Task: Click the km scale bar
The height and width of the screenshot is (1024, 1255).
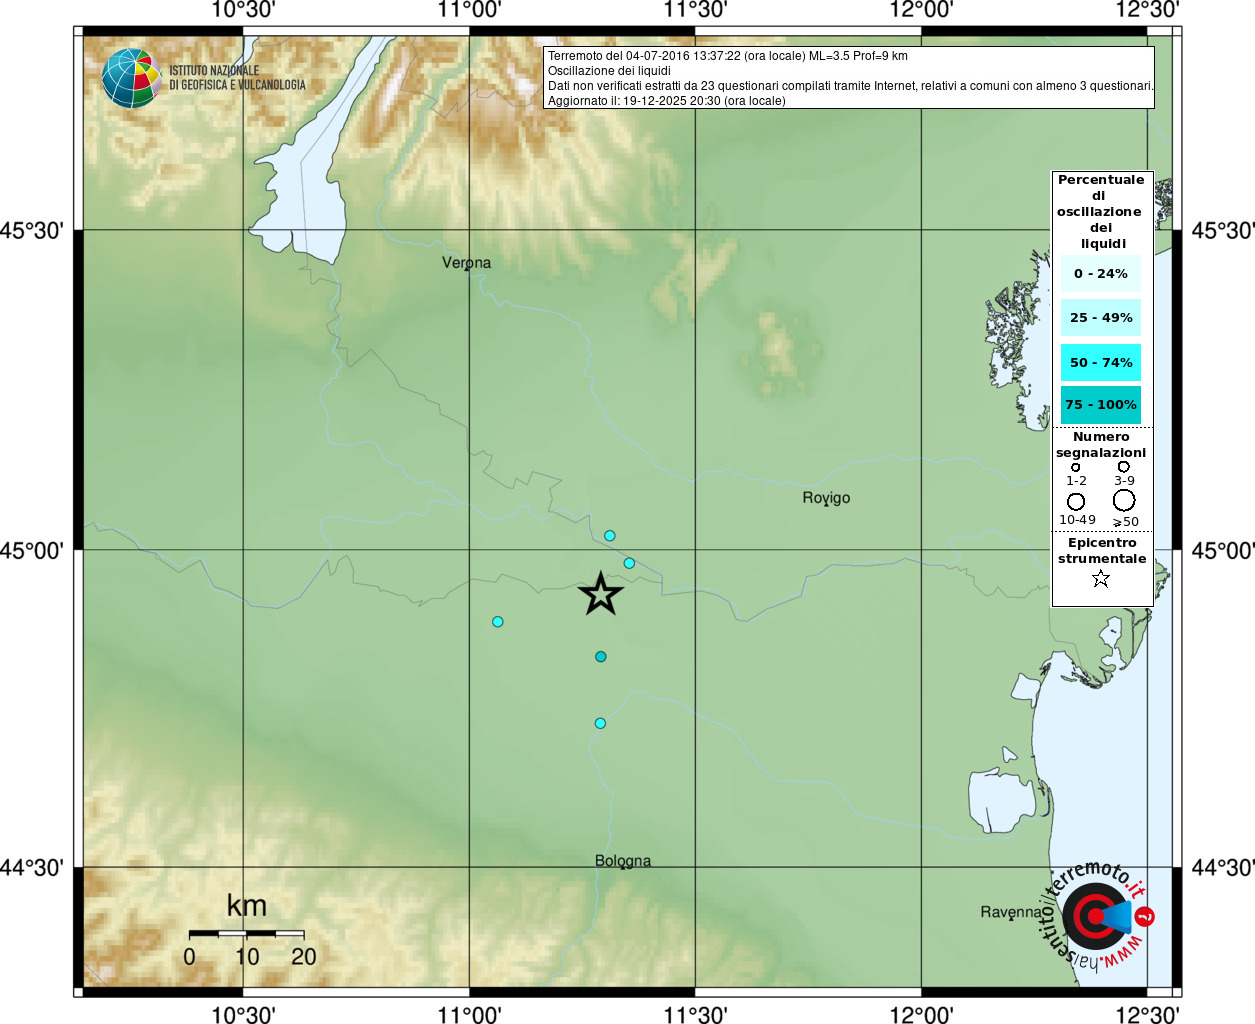Action: (247, 934)
